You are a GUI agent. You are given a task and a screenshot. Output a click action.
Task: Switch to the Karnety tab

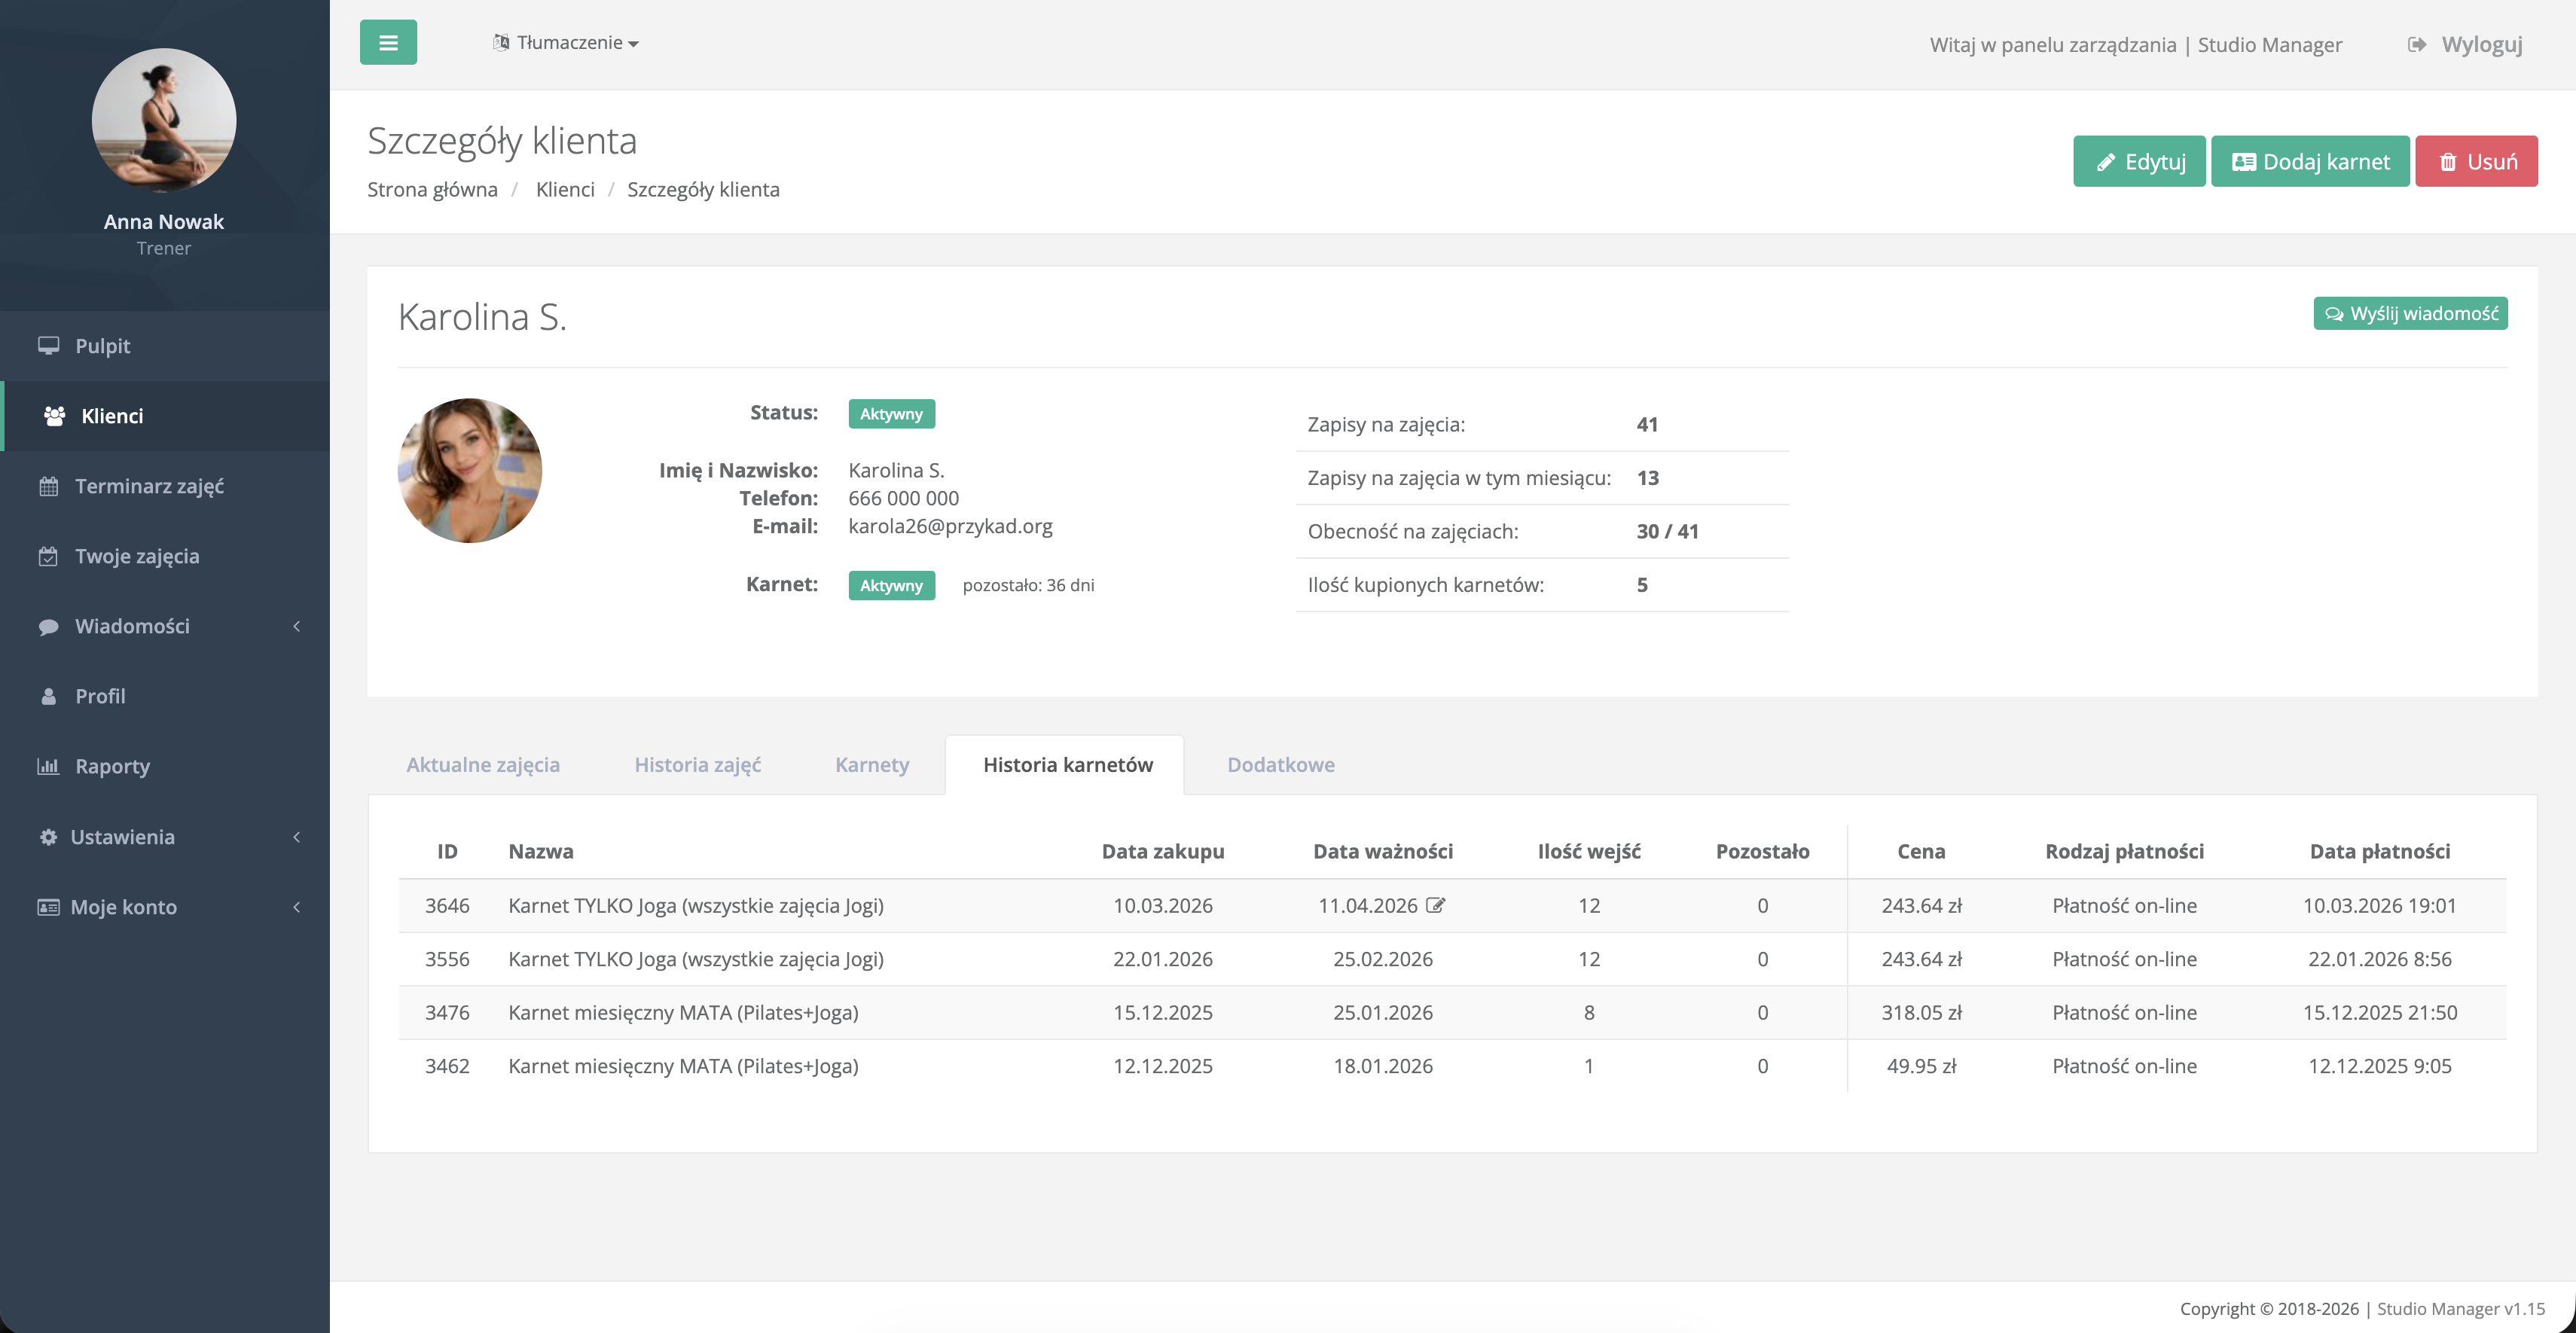coord(871,764)
